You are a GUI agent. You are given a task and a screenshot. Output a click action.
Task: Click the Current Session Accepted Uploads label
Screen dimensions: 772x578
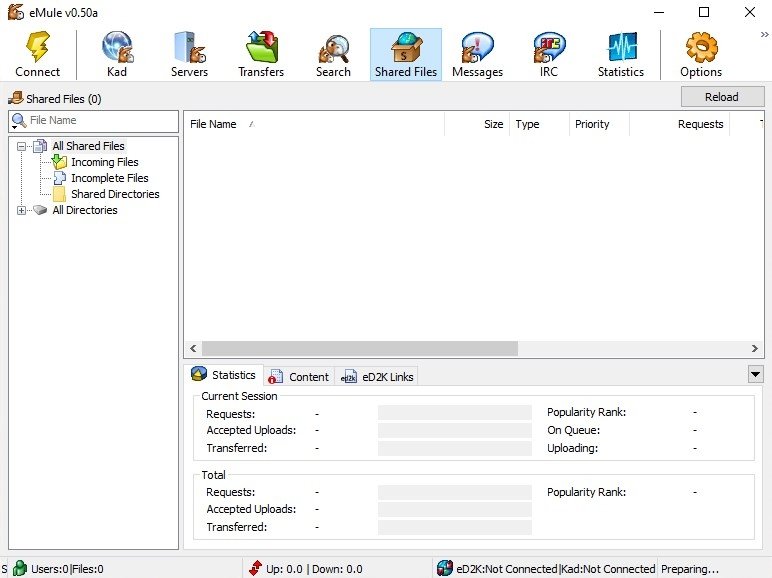251,430
